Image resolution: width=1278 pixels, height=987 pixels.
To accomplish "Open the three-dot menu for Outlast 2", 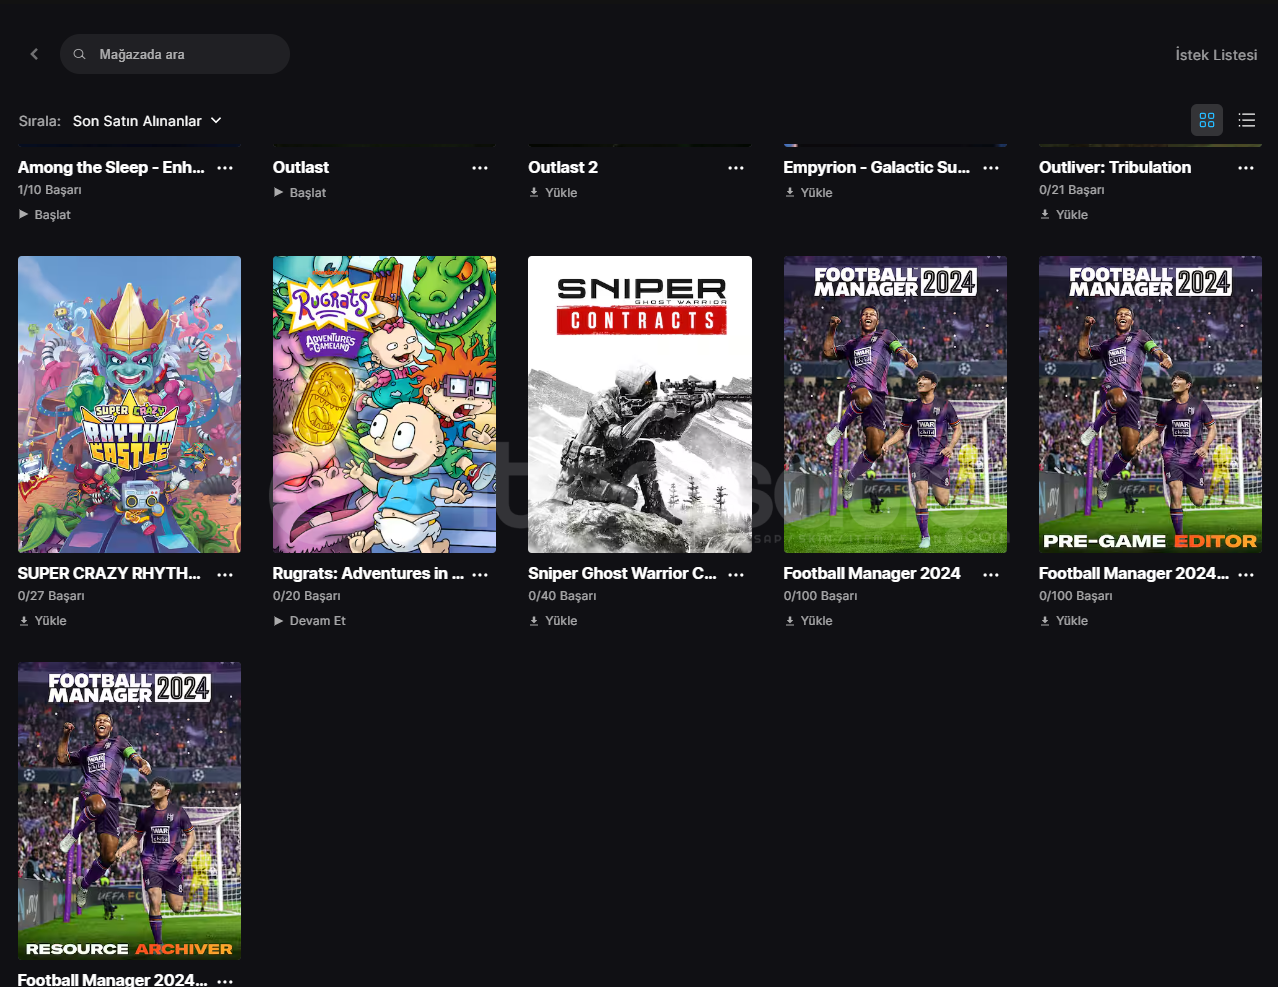I will click(736, 168).
